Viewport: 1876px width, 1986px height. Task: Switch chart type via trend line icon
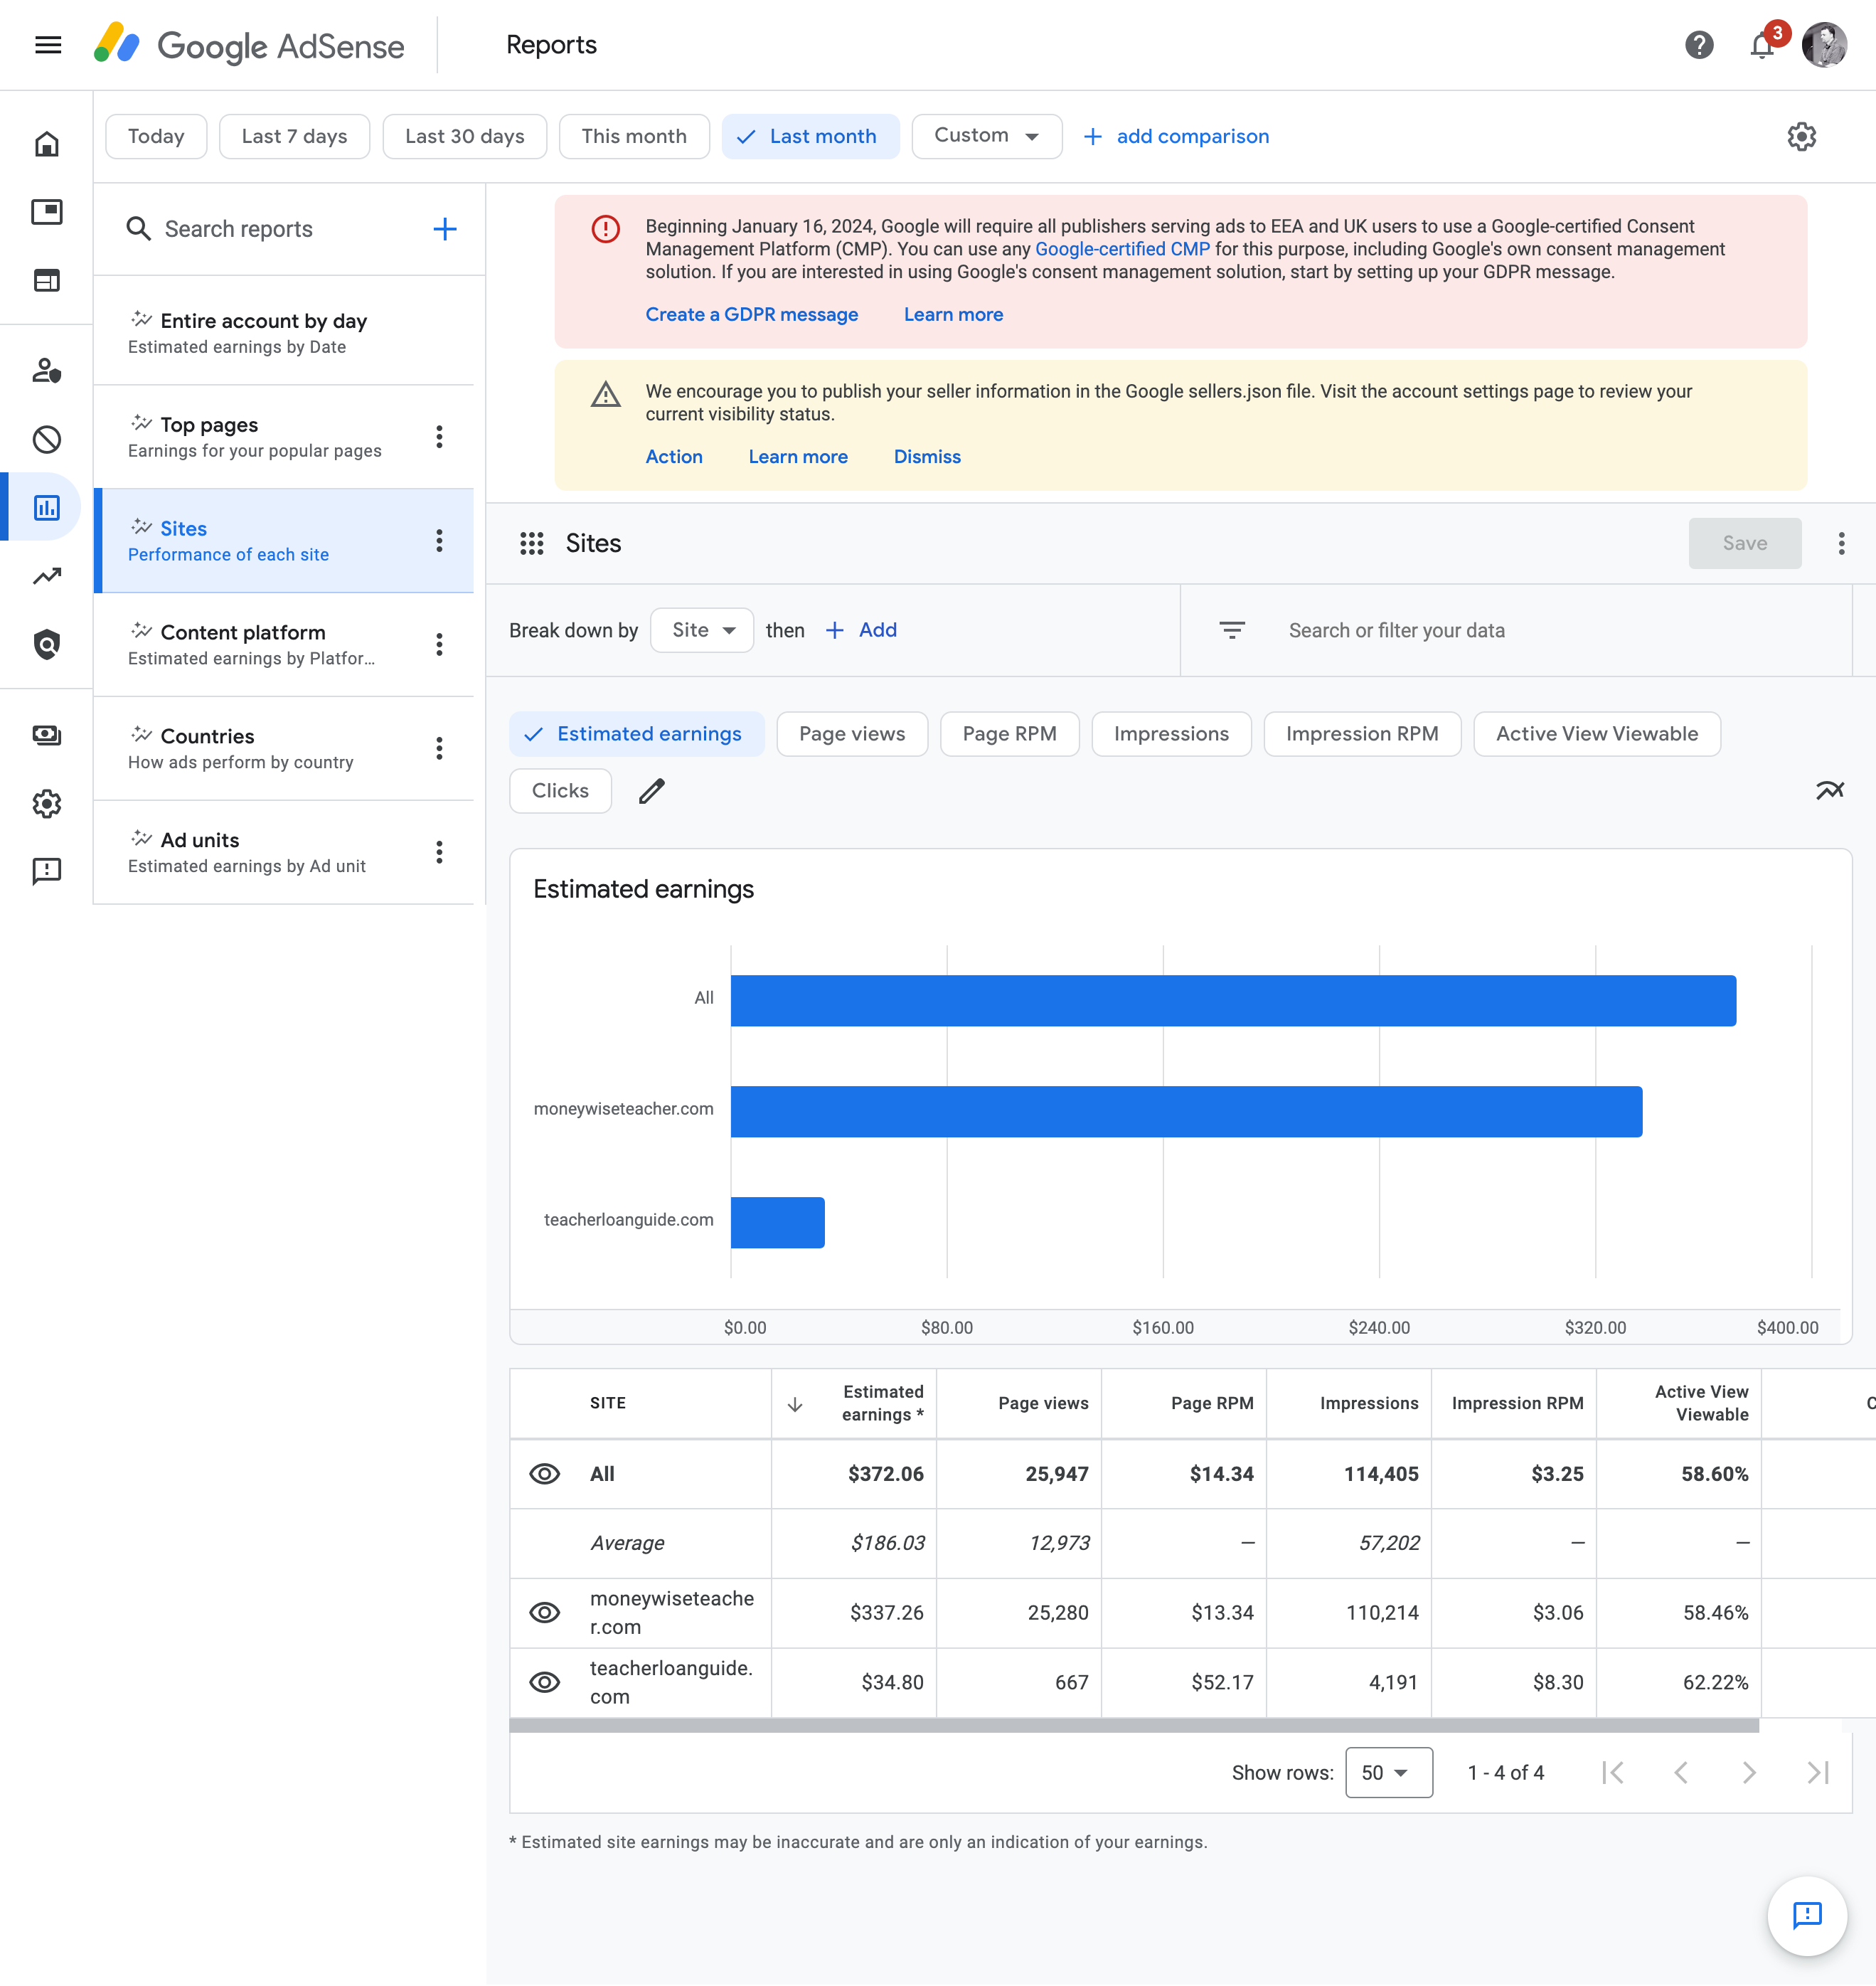coord(1829,791)
